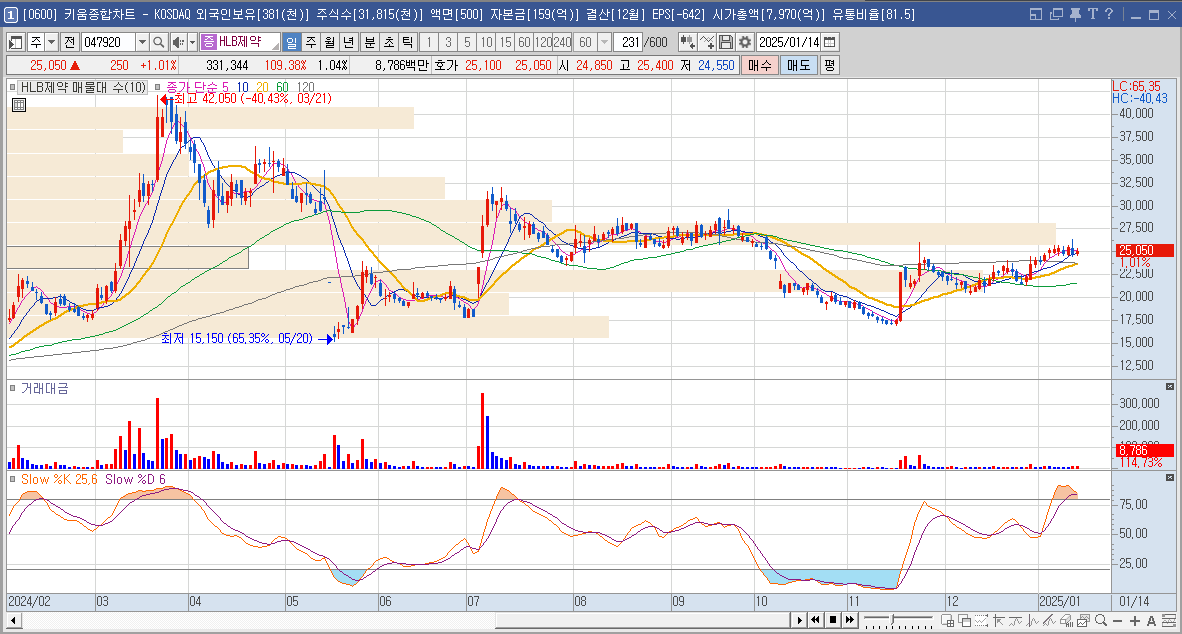The image size is (1182, 634).
Task: Select the yearly 년 period button
Action: 348,42
